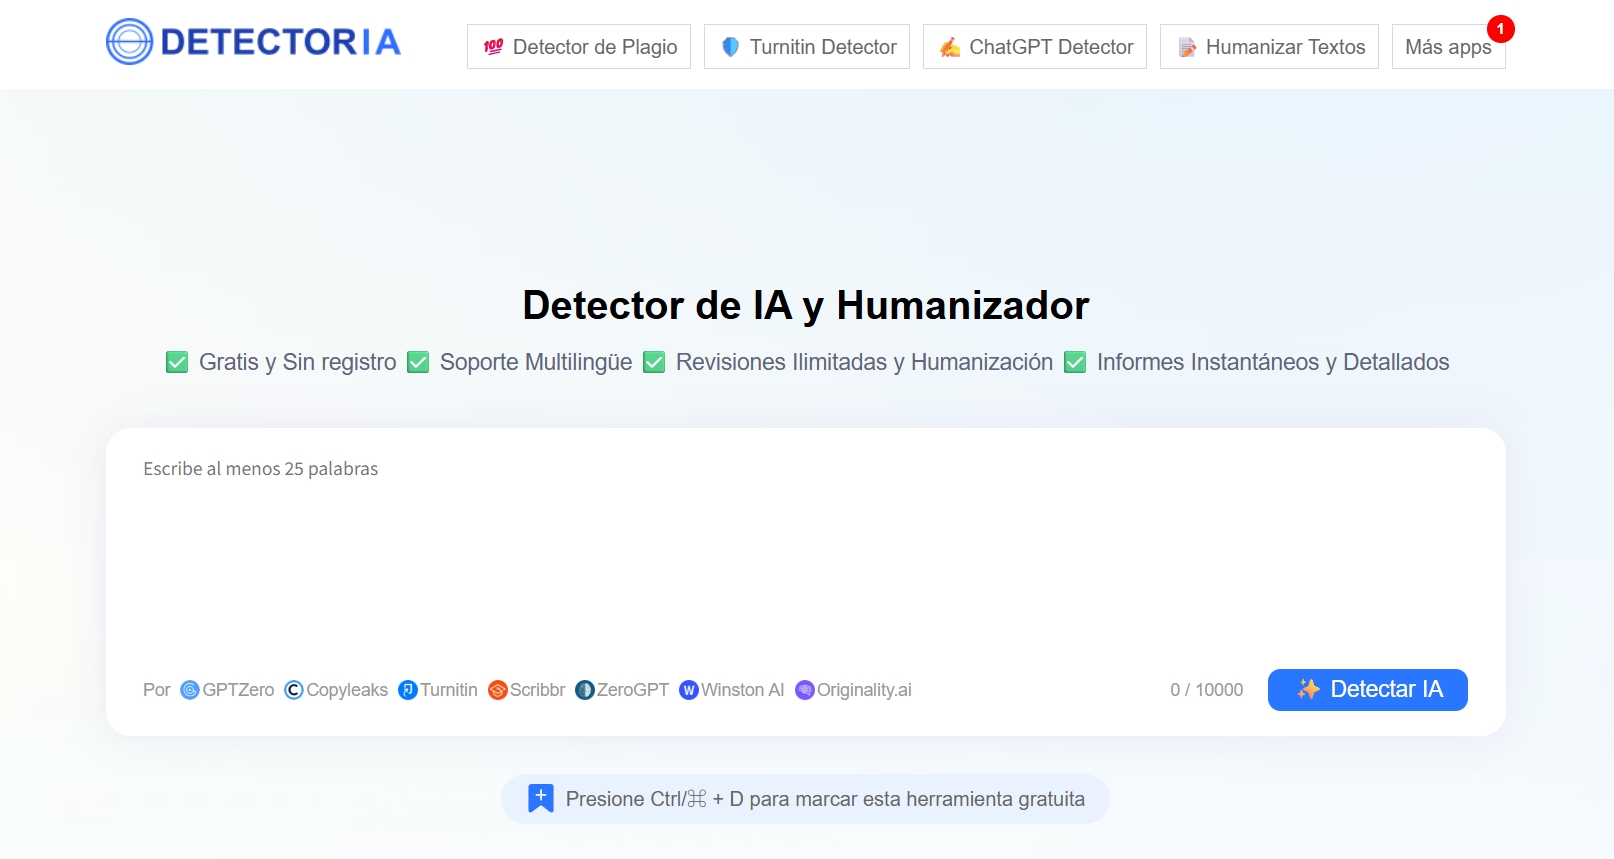Click the ZeroGPT logo icon
This screenshot has height=859, width=1614.
pos(585,690)
